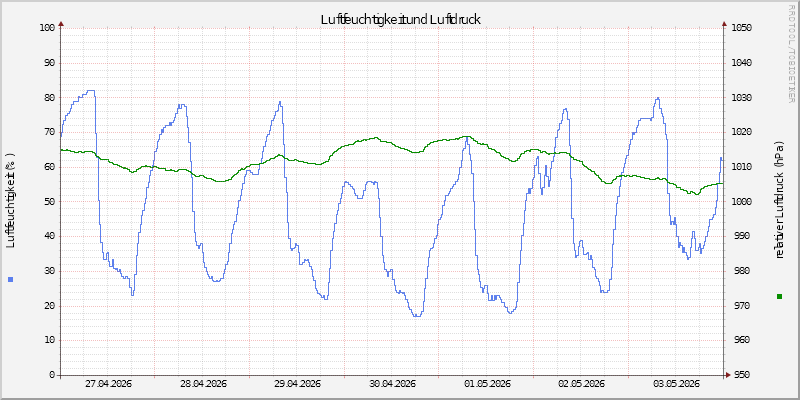The image size is (800, 400).
Task: Click the 0 value on humidity axis
Action: (52, 375)
